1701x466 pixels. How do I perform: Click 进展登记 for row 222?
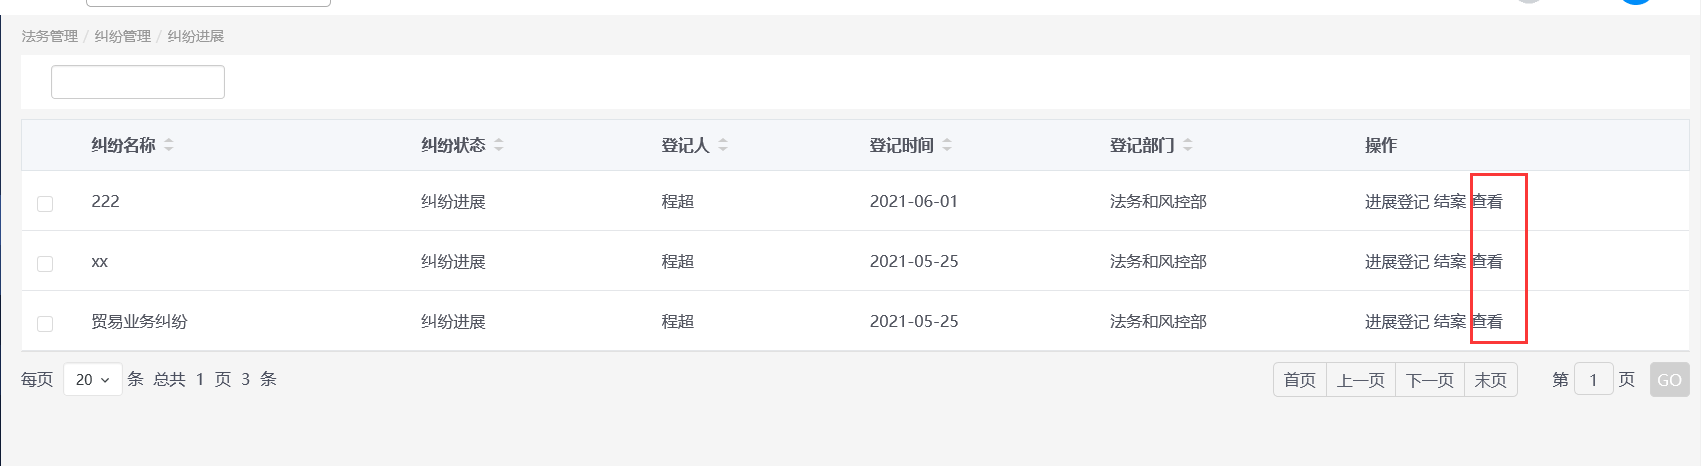coord(1397,202)
